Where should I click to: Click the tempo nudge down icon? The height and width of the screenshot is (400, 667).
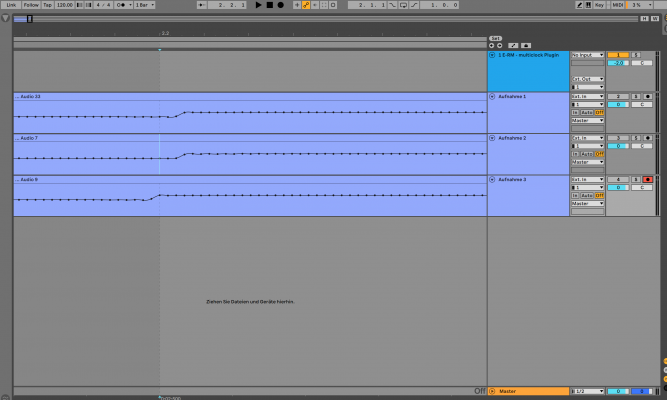[x=80, y=5]
